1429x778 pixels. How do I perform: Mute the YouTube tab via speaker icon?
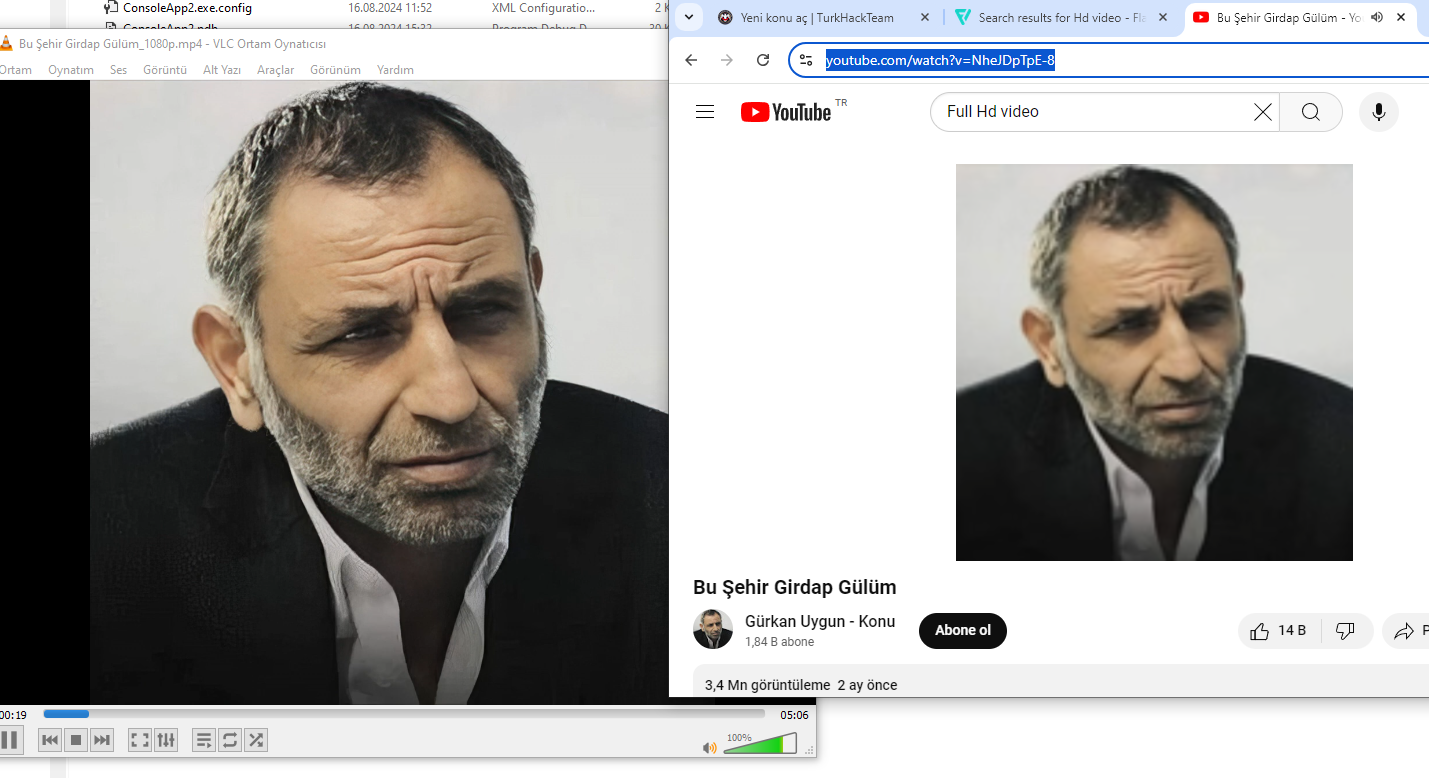1377,17
